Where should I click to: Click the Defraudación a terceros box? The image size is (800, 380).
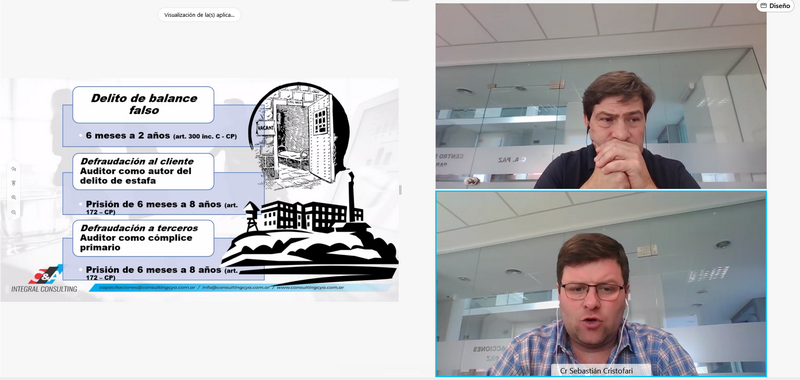click(143, 238)
